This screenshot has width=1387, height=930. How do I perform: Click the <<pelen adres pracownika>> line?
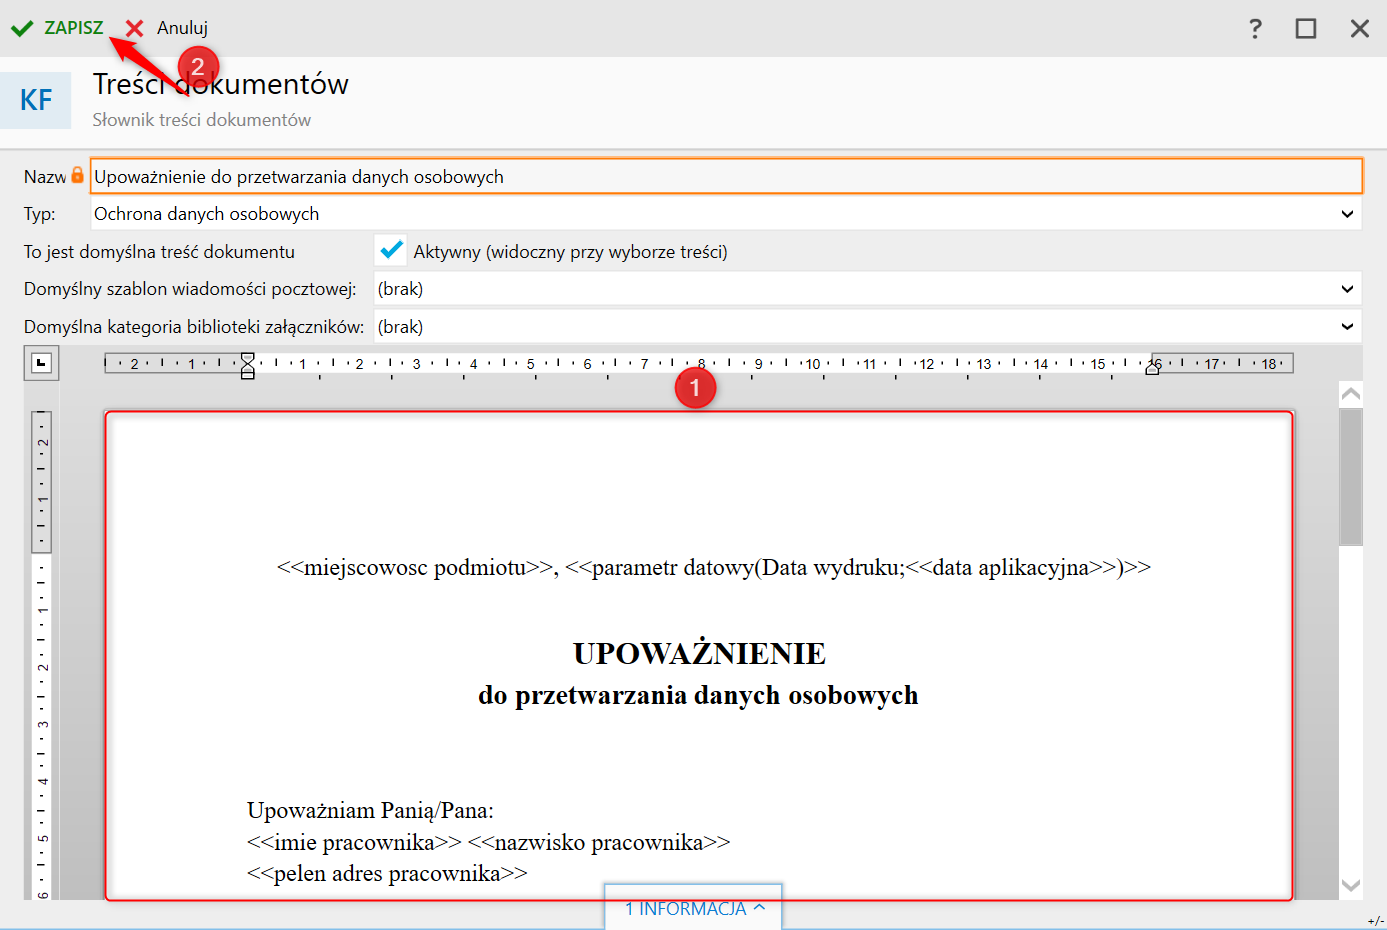(x=387, y=873)
